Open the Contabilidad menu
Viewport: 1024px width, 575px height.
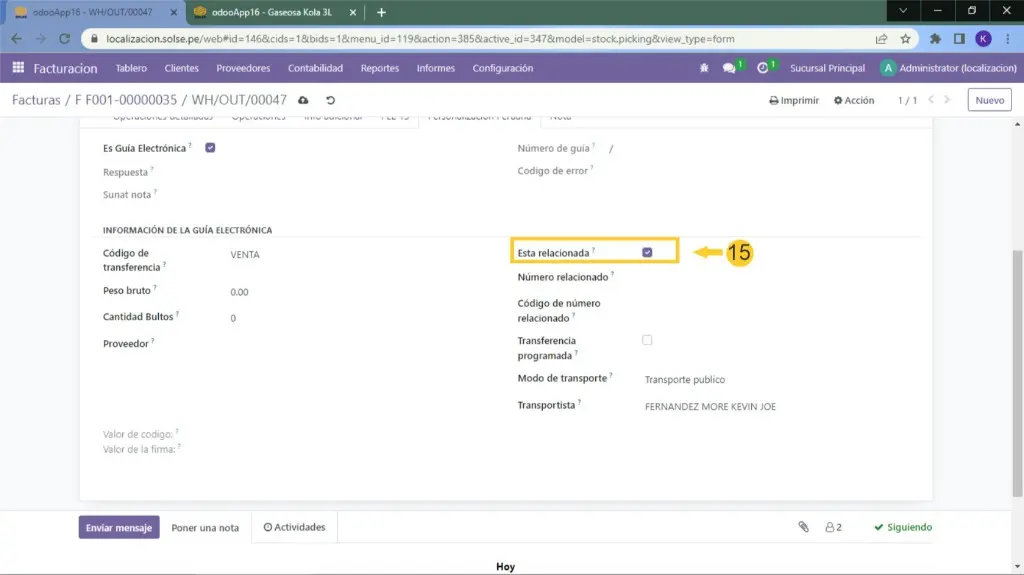point(315,68)
